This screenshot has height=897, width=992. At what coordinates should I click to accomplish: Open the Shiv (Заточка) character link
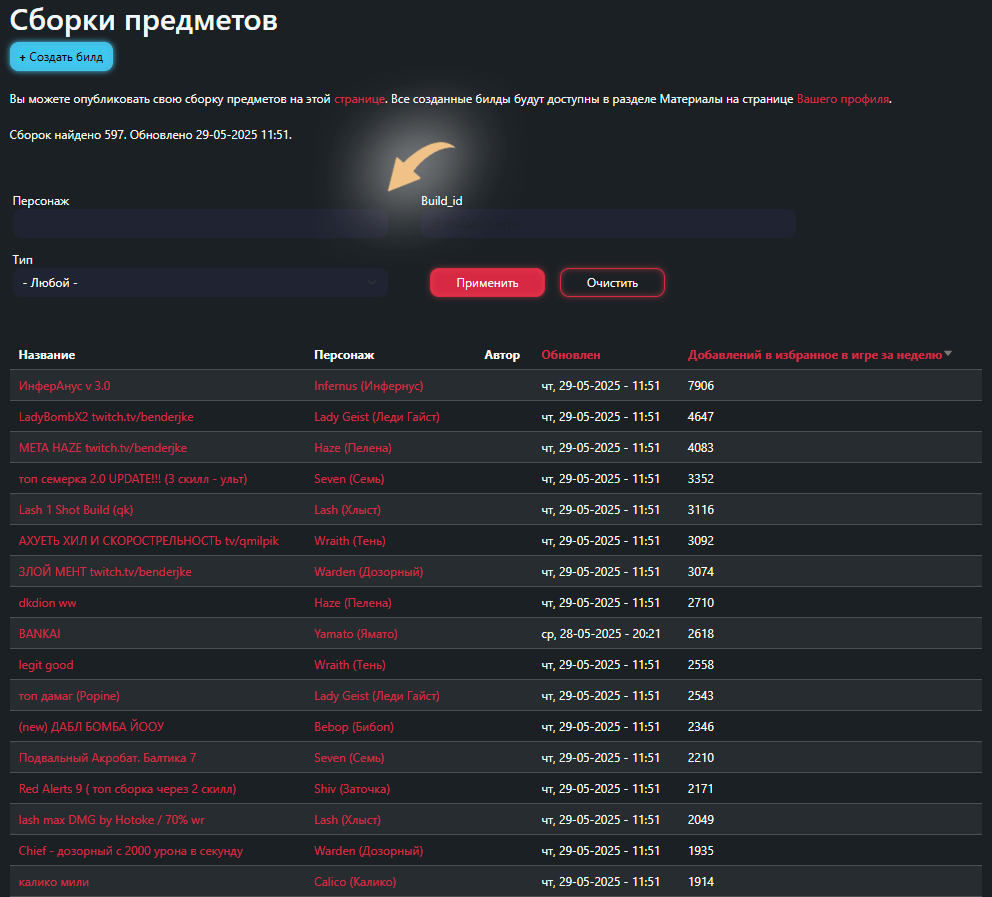352,789
